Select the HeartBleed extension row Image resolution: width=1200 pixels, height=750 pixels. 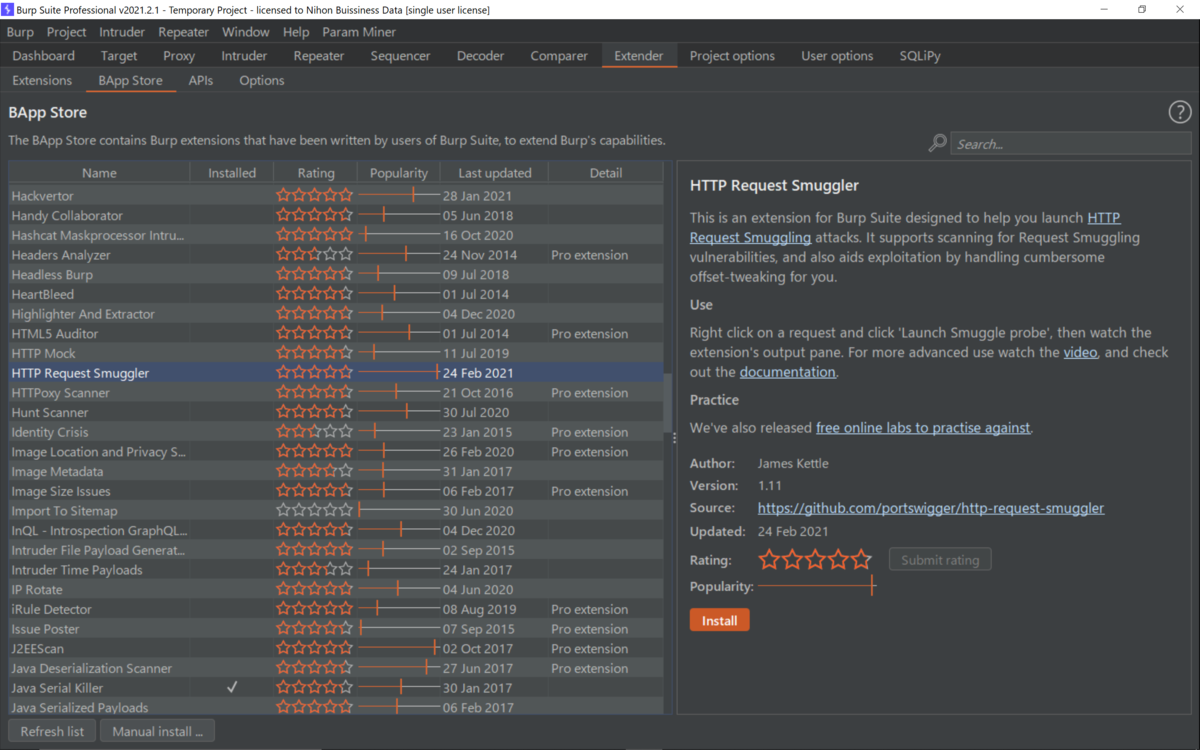coord(336,294)
